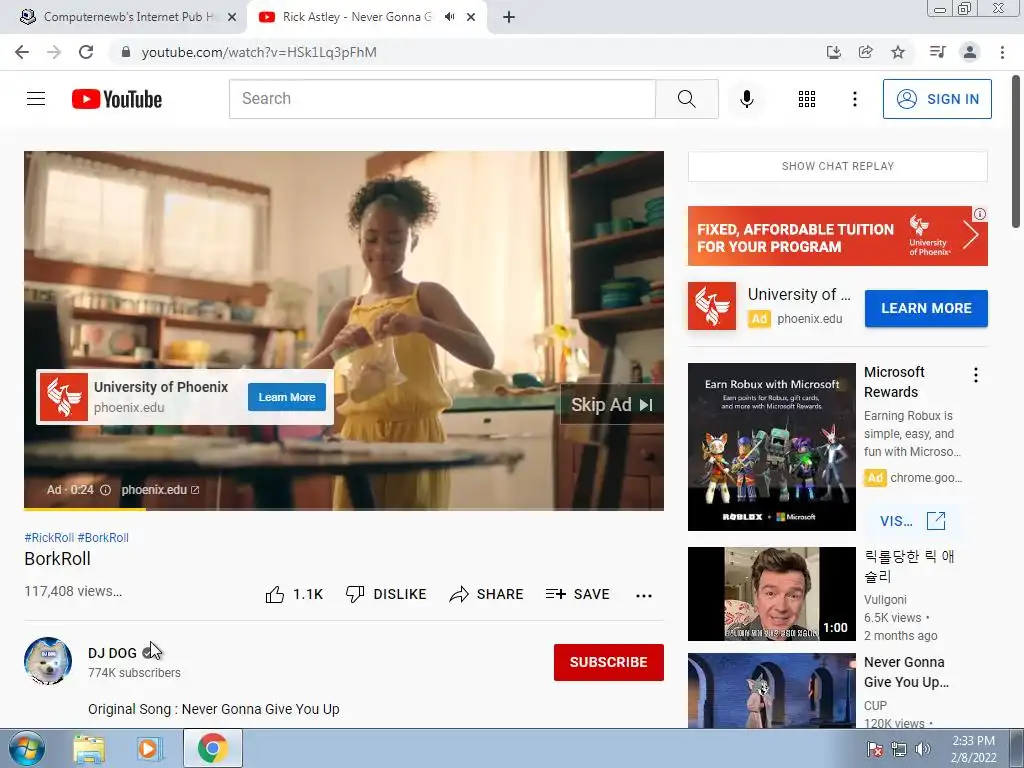Viewport: 1024px width, 768px height.
Task: Open Windows Start menu
Action: 26,748
